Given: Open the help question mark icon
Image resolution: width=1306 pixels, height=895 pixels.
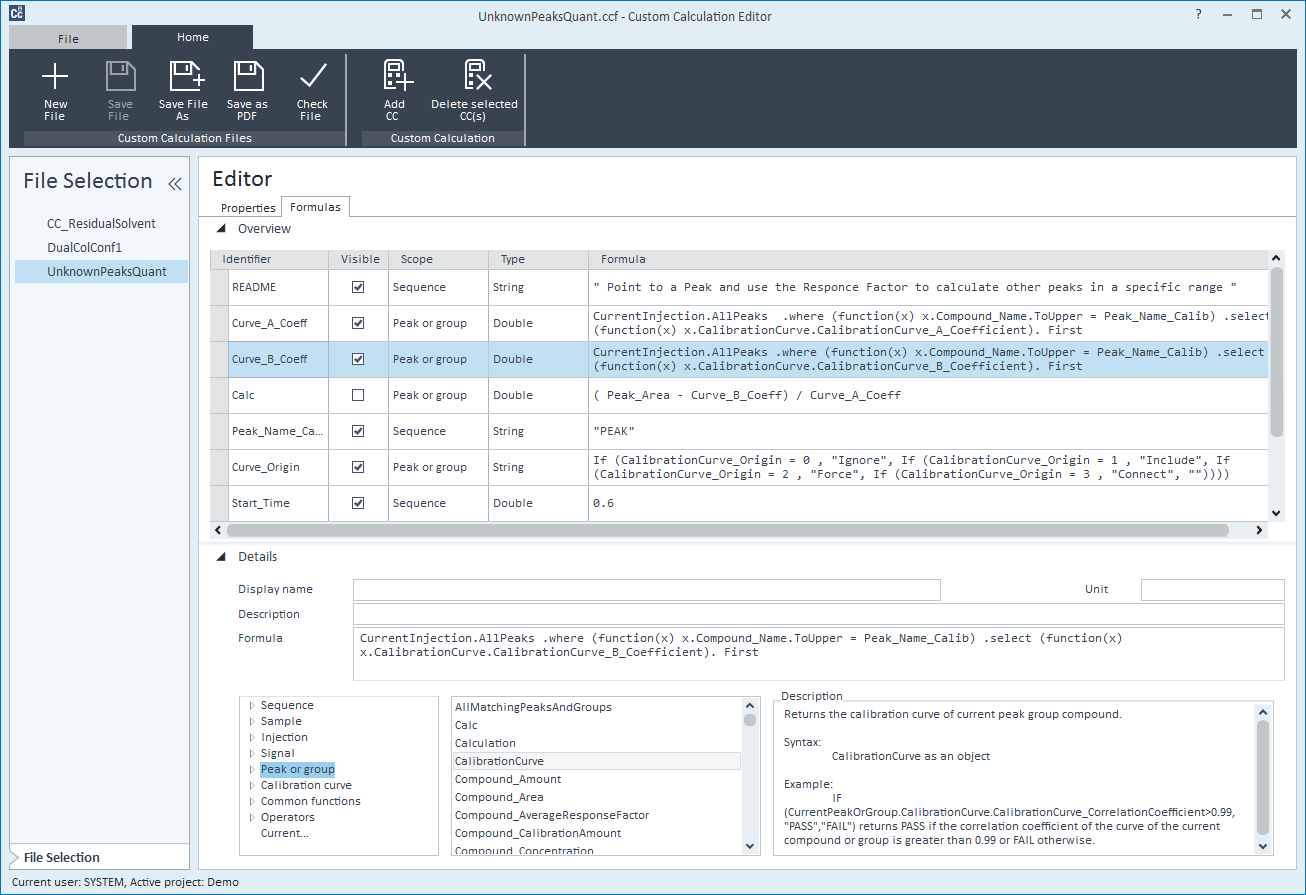Looking at the screenshot, I should click(x=1198, y=15).
